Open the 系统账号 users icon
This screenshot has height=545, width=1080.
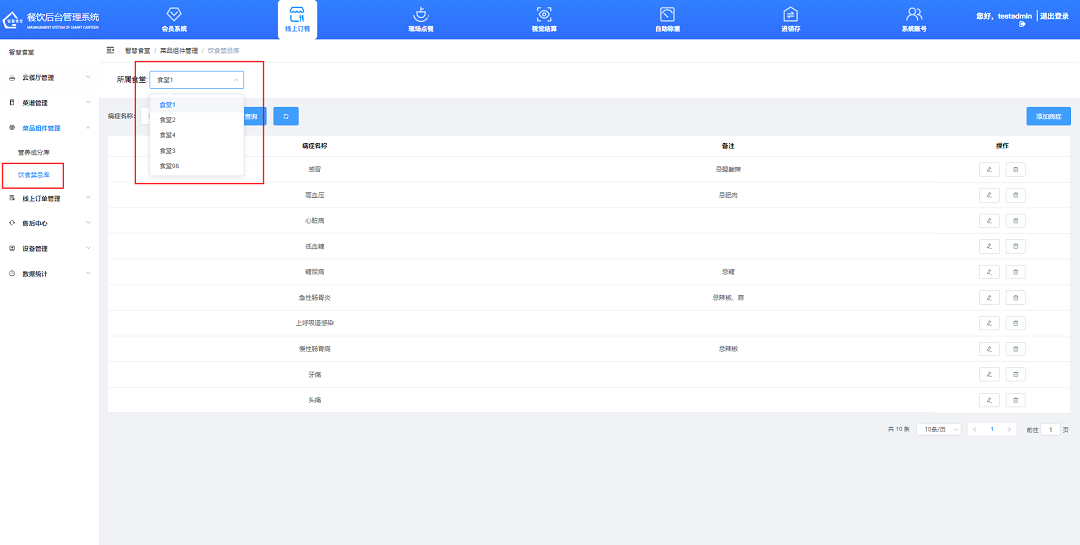coord(913,14)
